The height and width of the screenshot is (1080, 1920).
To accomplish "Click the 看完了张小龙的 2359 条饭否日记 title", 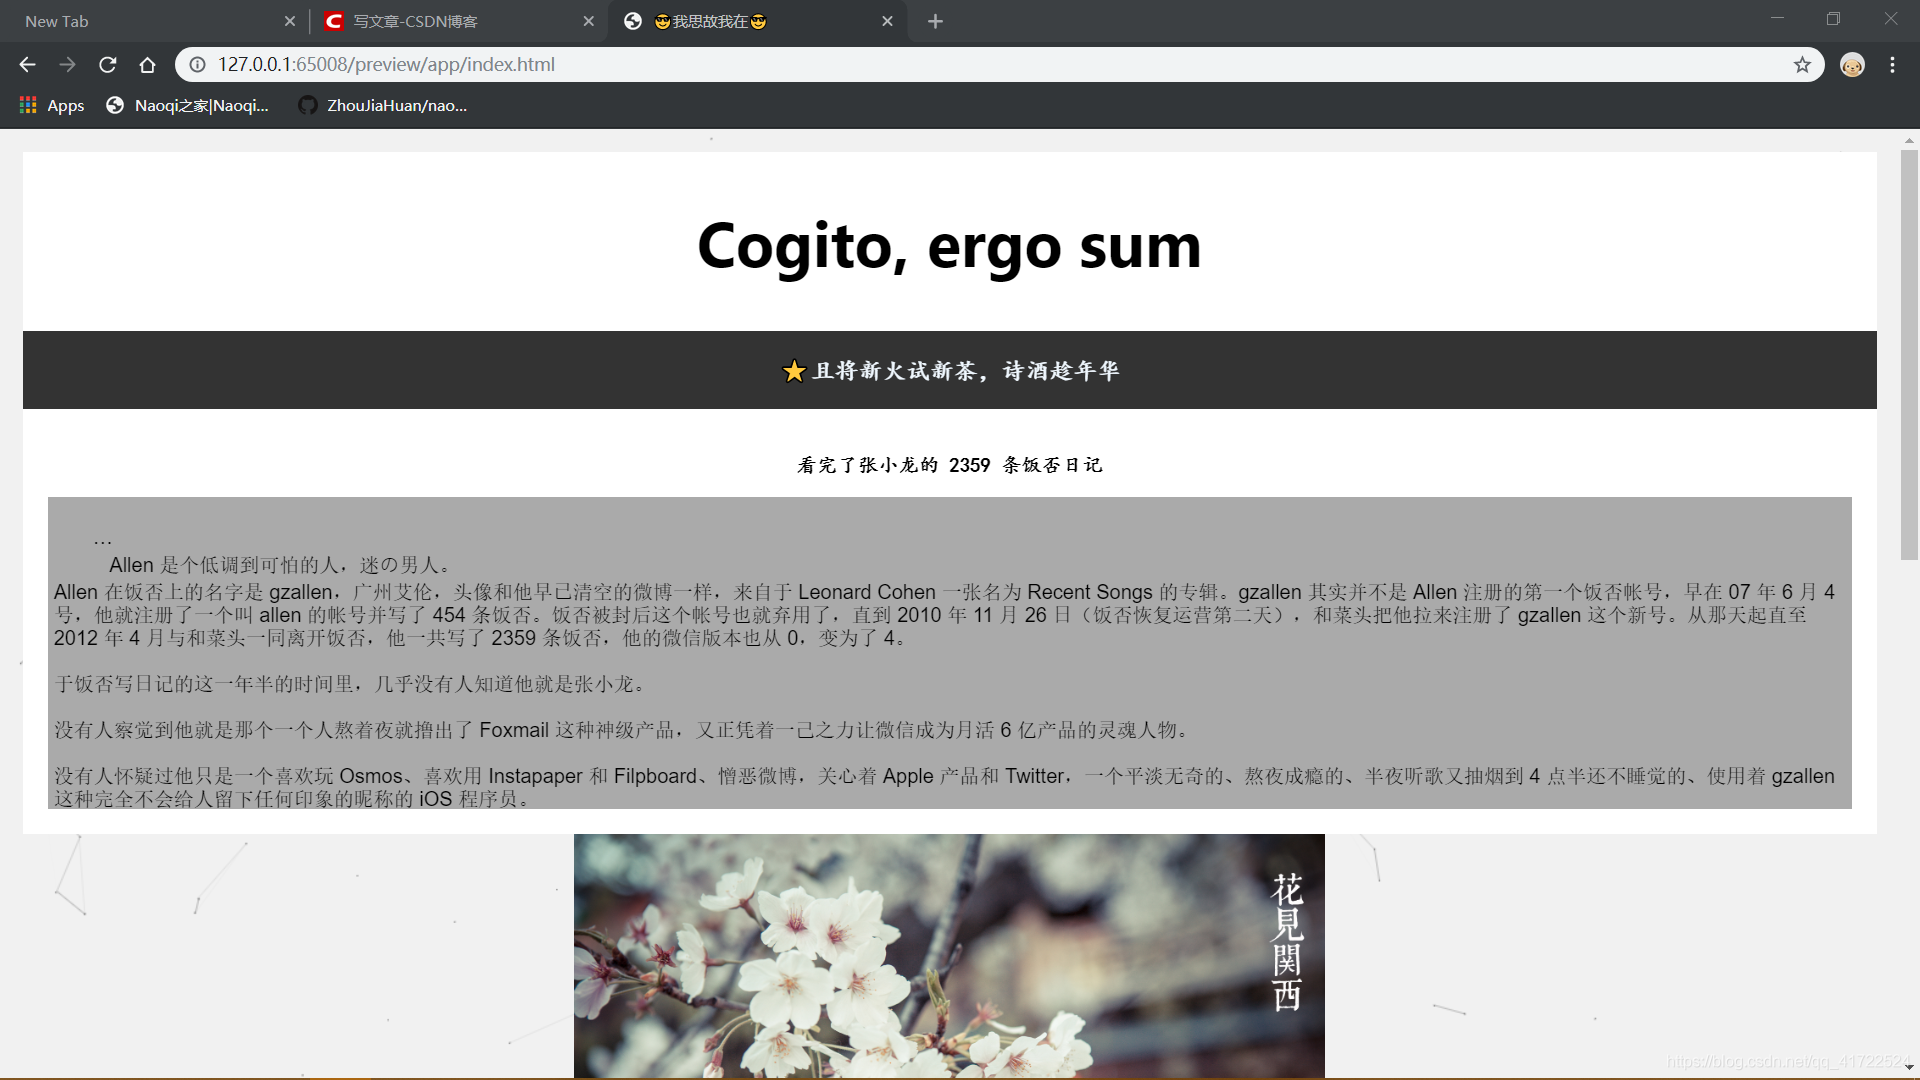I will pos(949,465).
